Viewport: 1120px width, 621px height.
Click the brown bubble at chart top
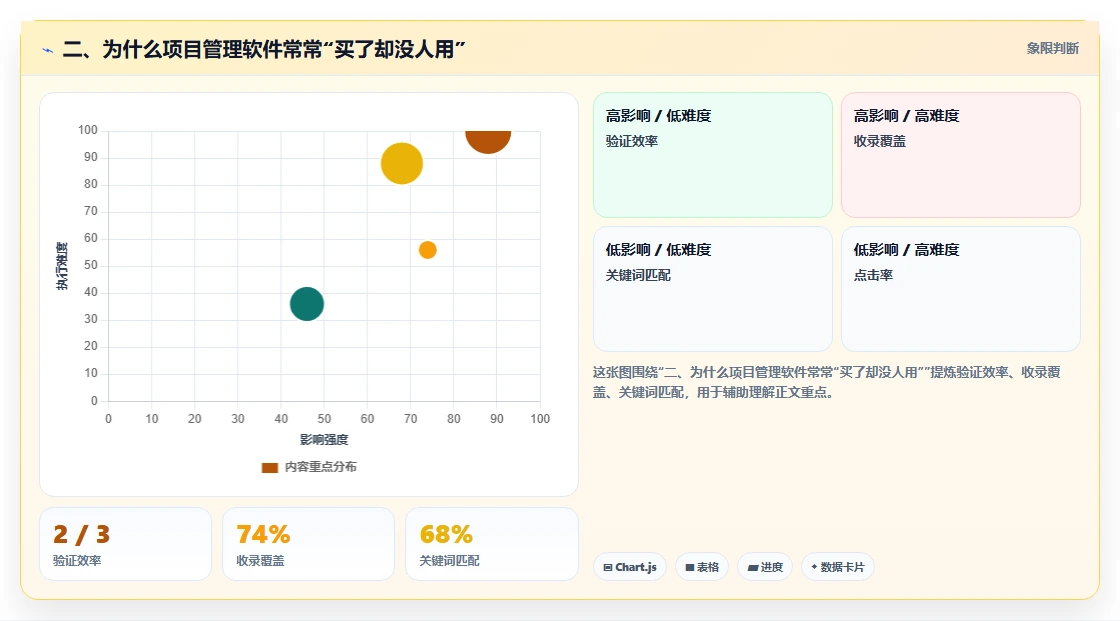tap(488, 141)
